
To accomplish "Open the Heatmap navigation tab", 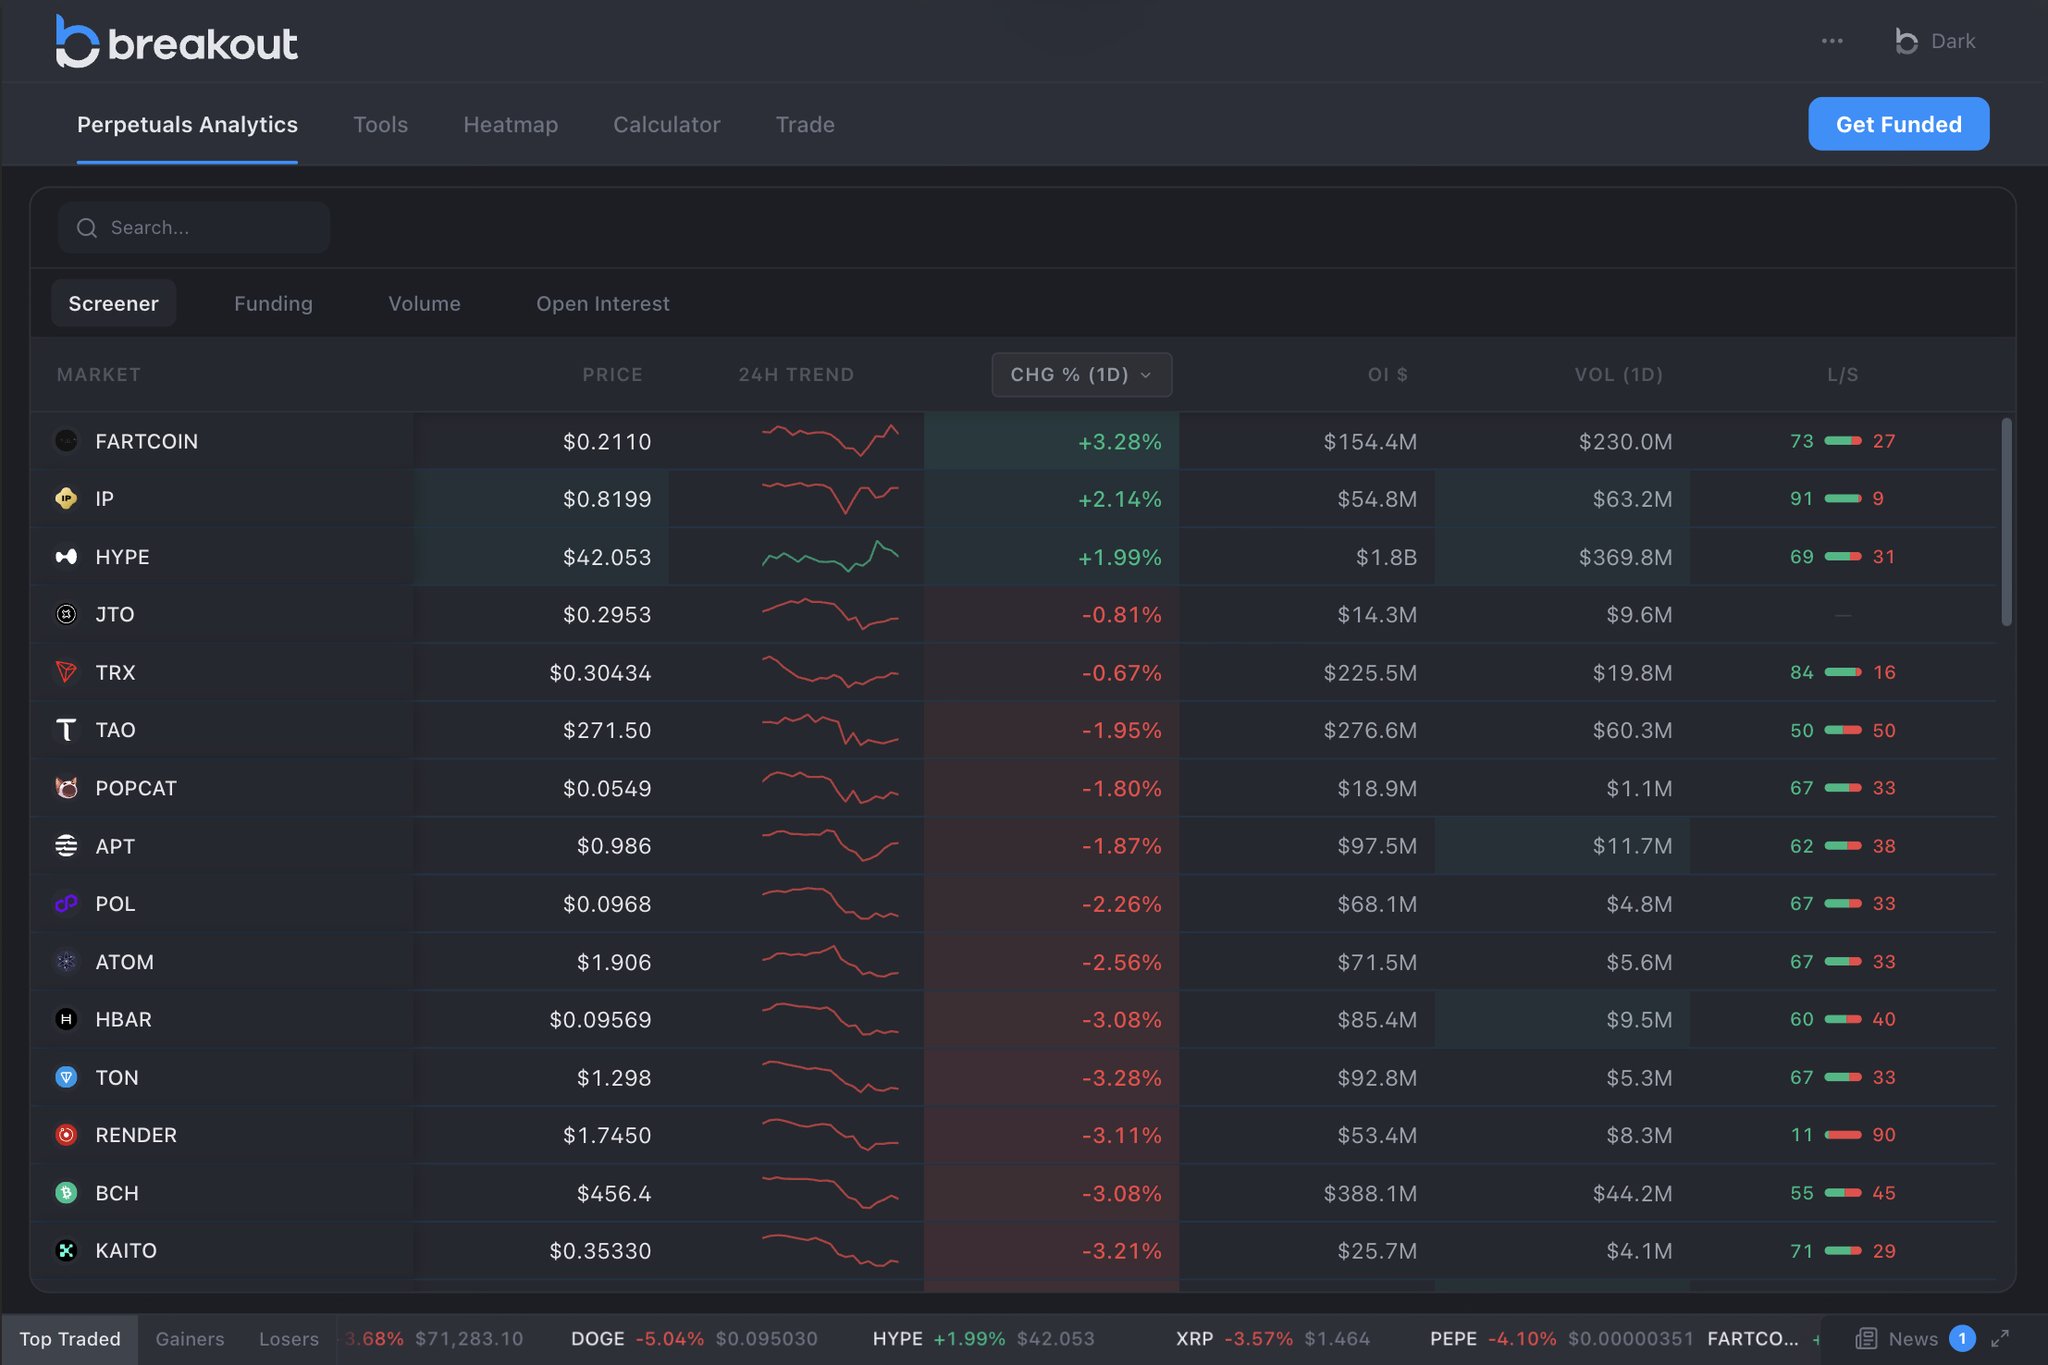I will point(510,125).
